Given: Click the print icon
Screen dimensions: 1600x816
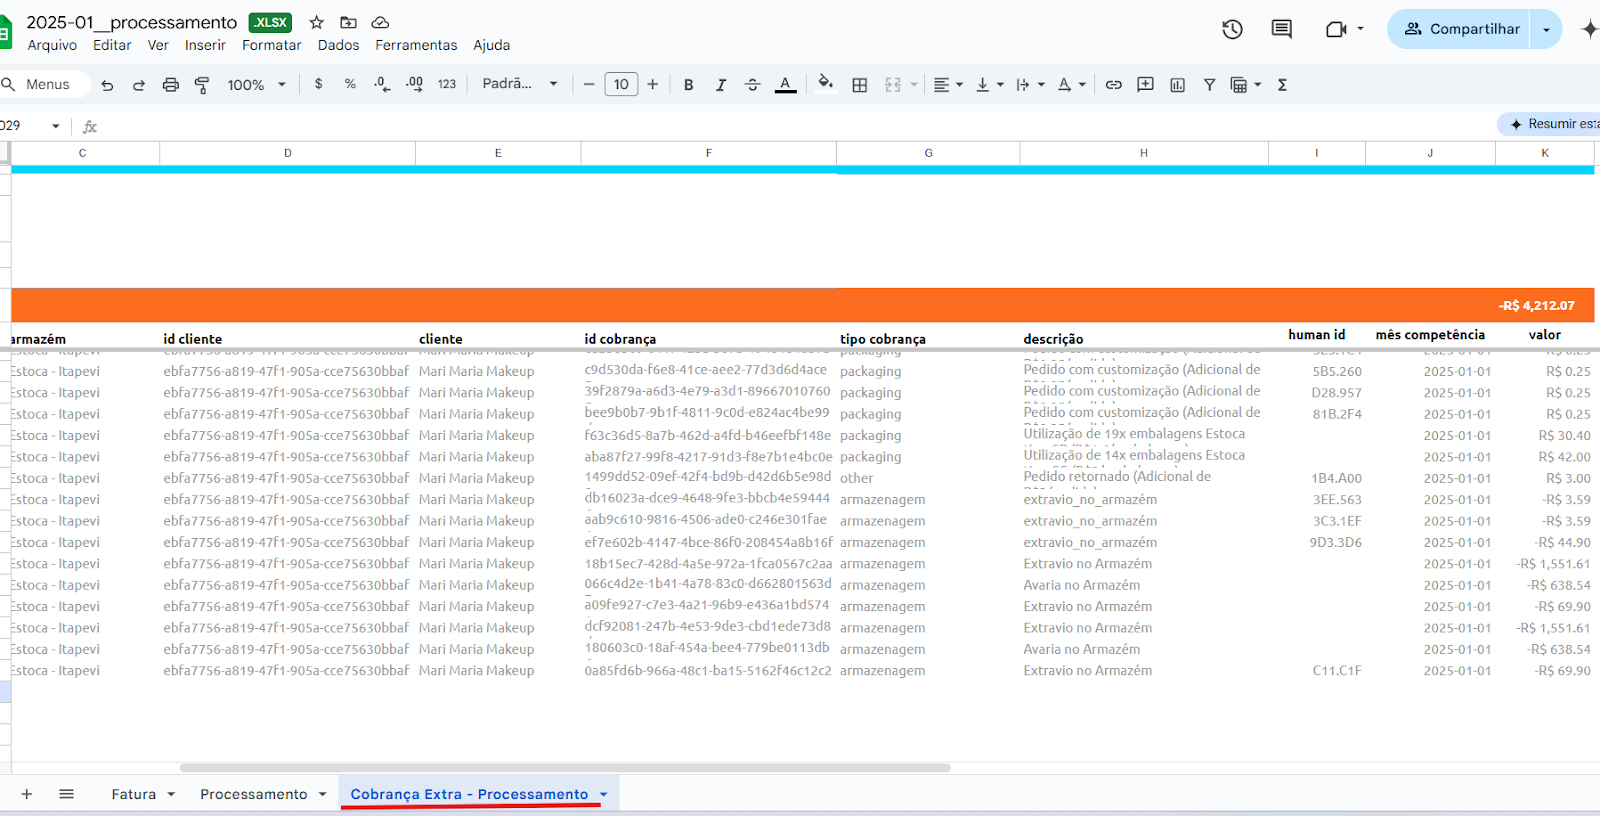Looking at the screenshot, I should click(x=170, y=85).
